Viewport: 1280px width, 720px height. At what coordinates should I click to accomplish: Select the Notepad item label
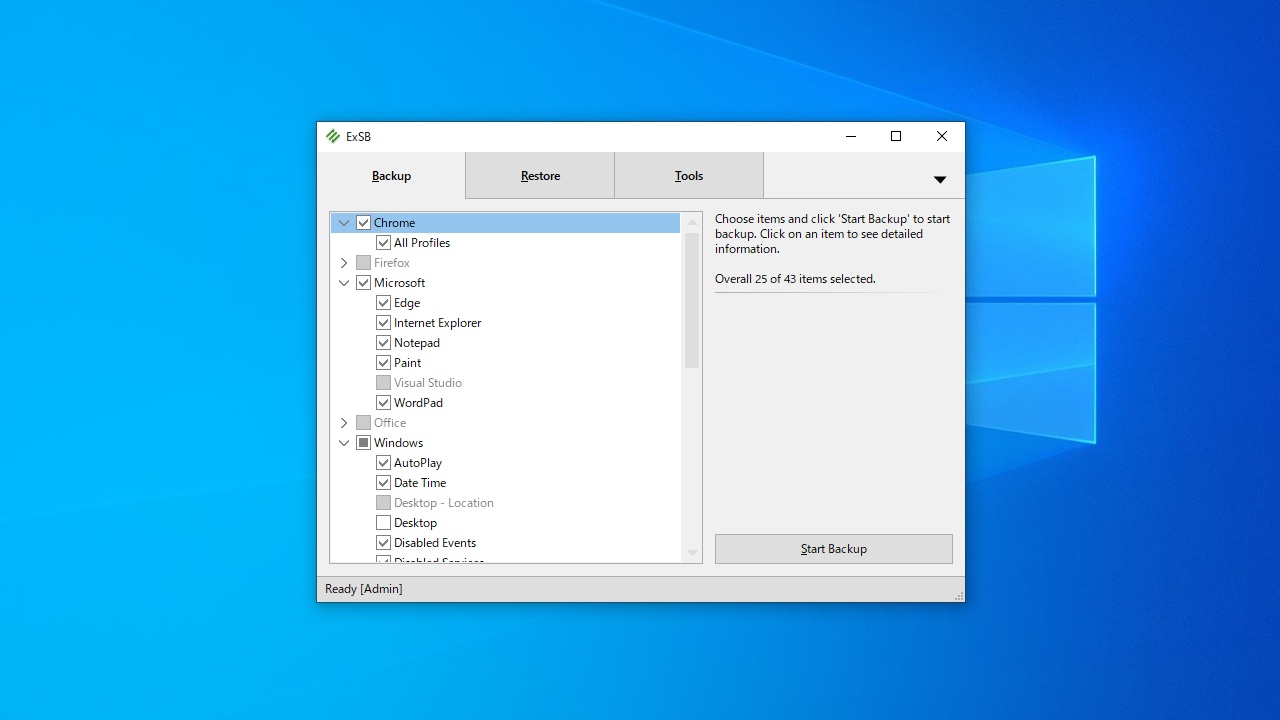(x=417, y=343)
